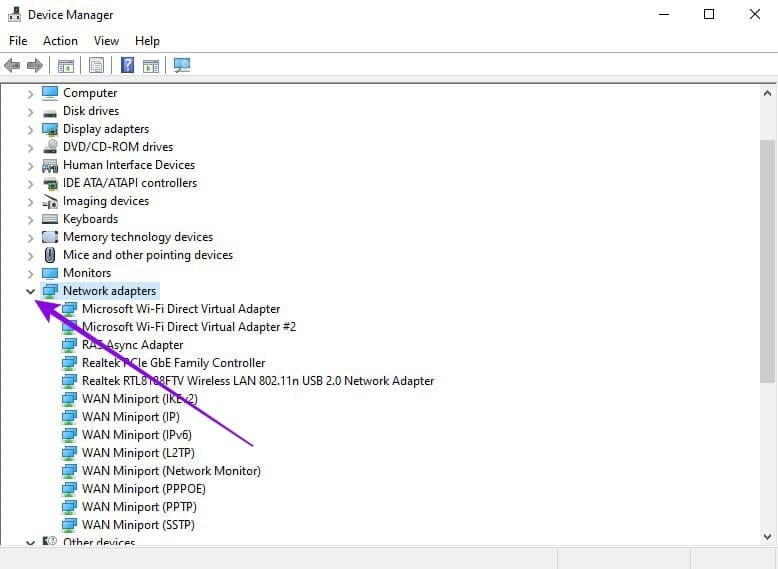Expand the Display adapters category
The height and width of the screenshot is (569, 778).
click(x=30, y=130)
